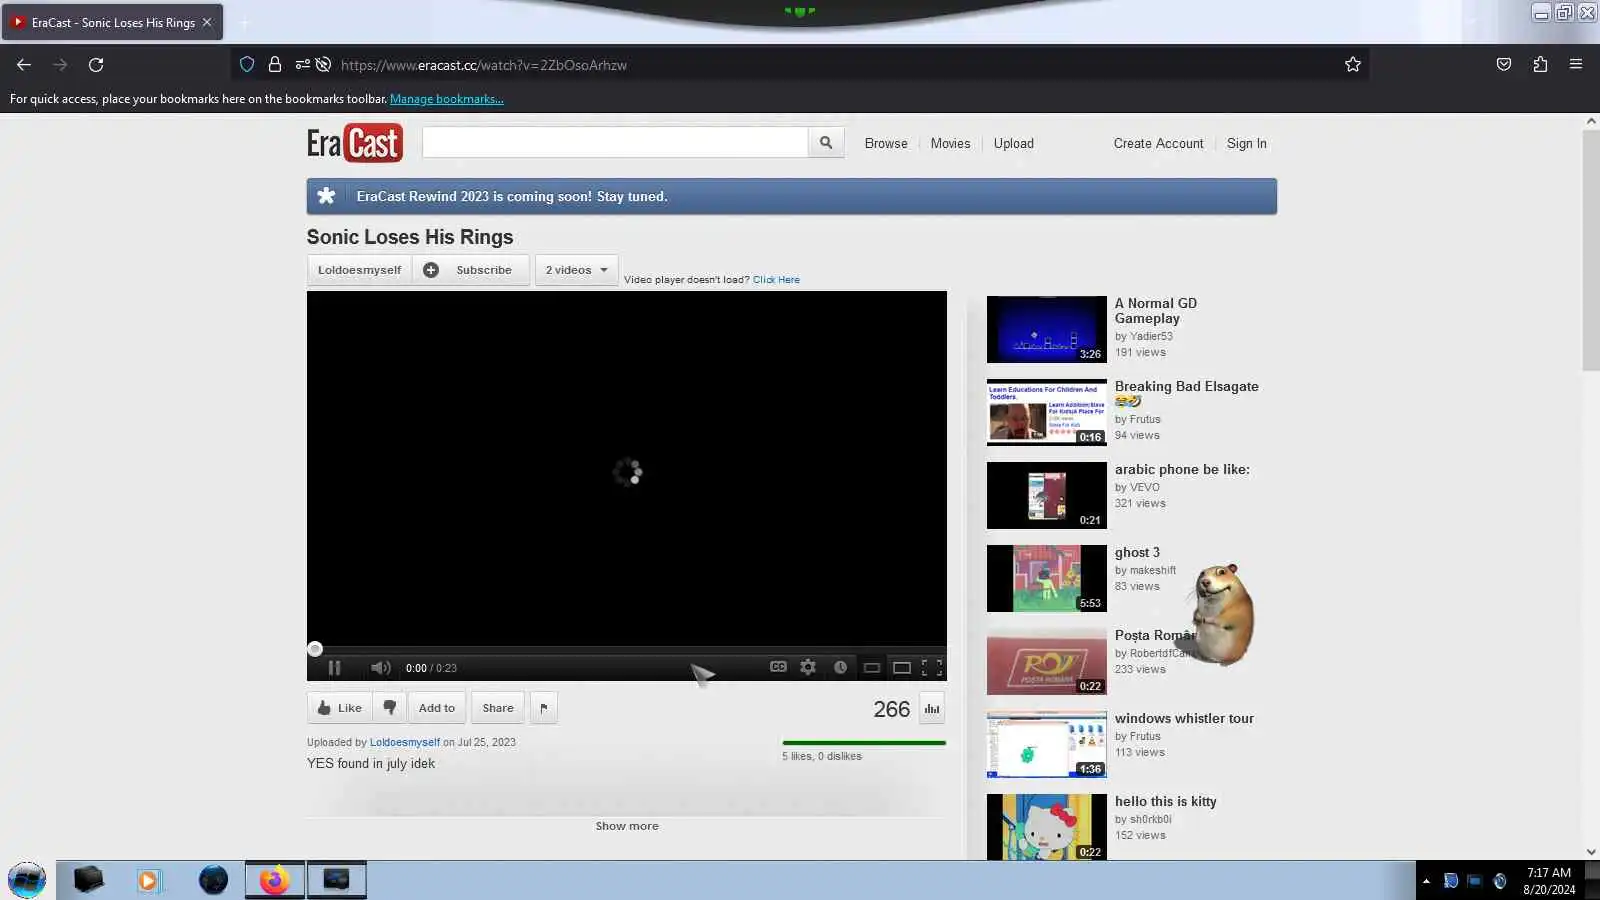Screen dimensions: 1600x900
Task: Open 'windows whistler tour' video title
Action: coord(1184,719)
